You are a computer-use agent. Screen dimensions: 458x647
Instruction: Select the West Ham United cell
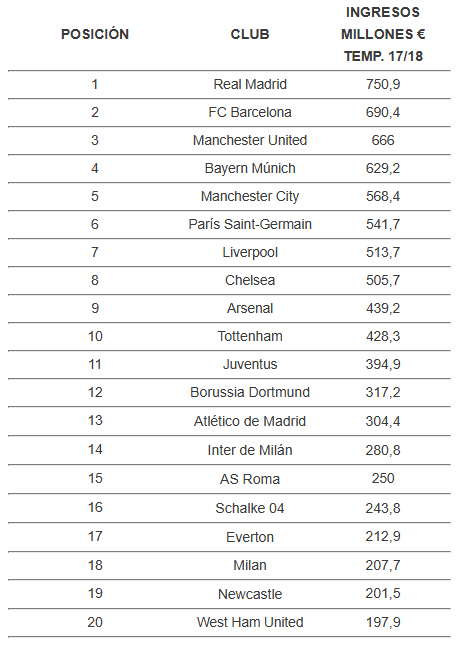click(x=250, y=622)
